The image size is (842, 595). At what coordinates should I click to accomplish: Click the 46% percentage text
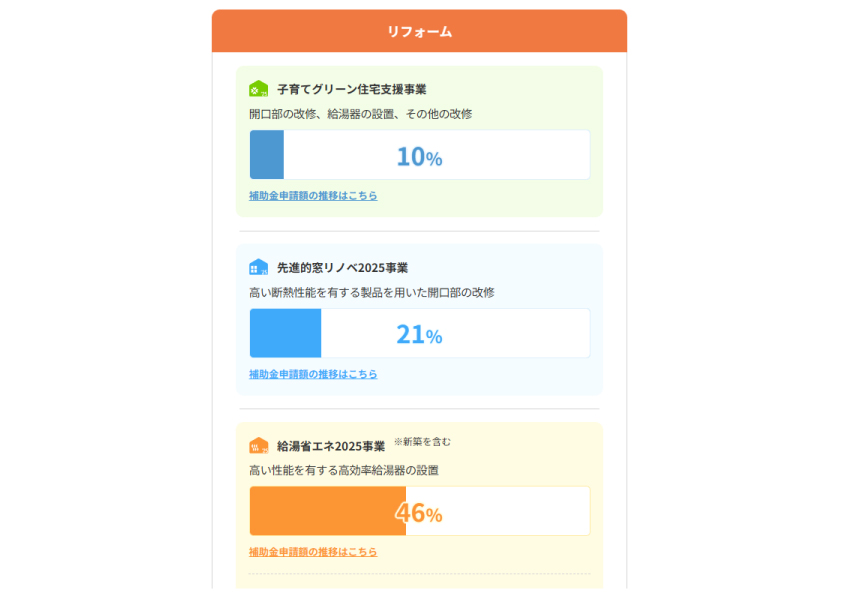419,513
